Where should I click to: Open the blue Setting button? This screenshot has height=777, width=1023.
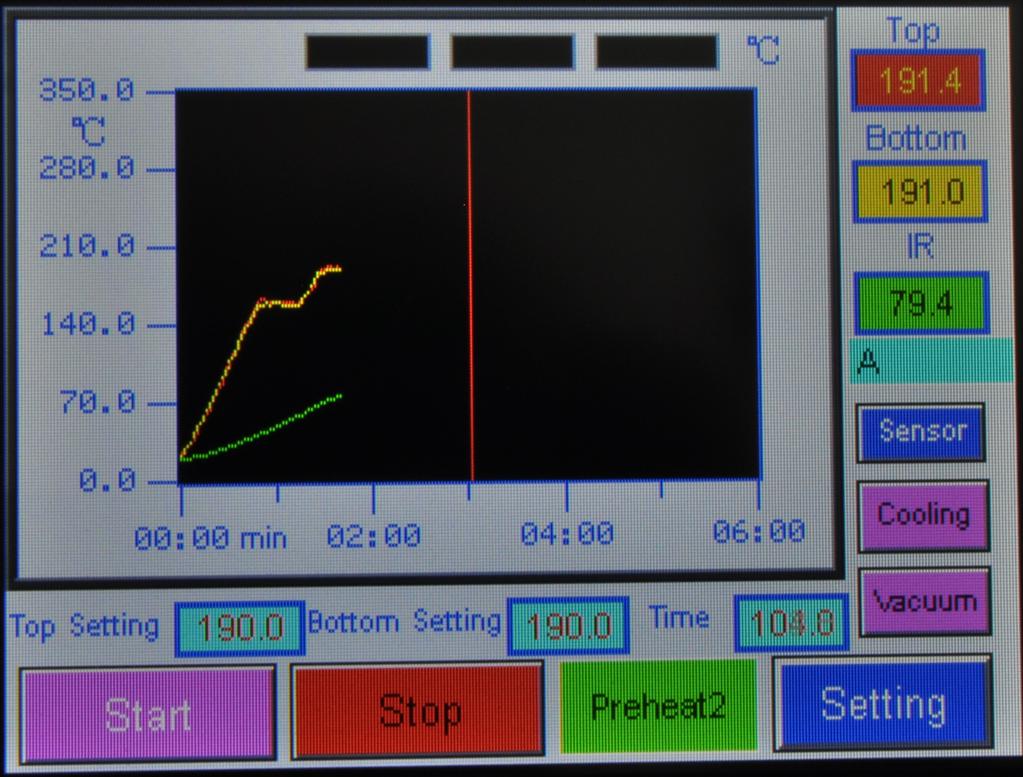click(882, 703)
